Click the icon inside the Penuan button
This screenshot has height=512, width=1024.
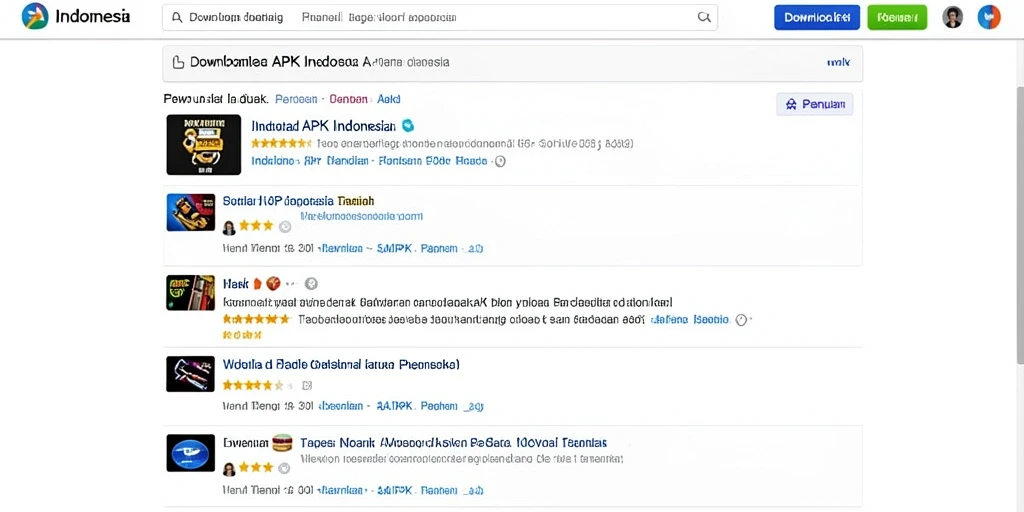coord(791,104)
